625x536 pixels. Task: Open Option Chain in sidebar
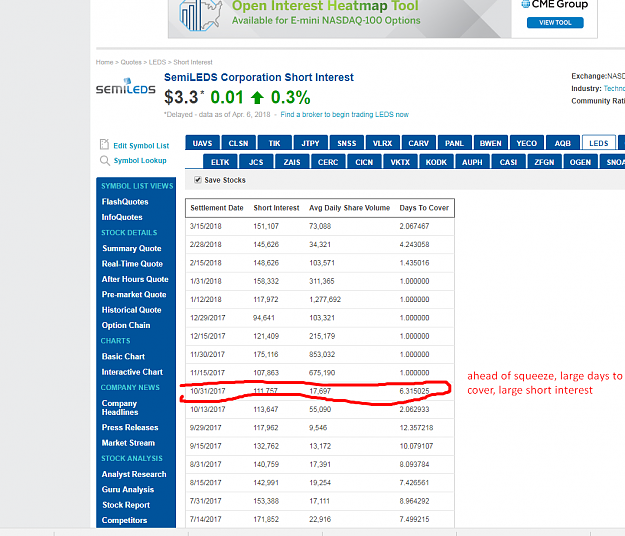(x=126, y=325)
